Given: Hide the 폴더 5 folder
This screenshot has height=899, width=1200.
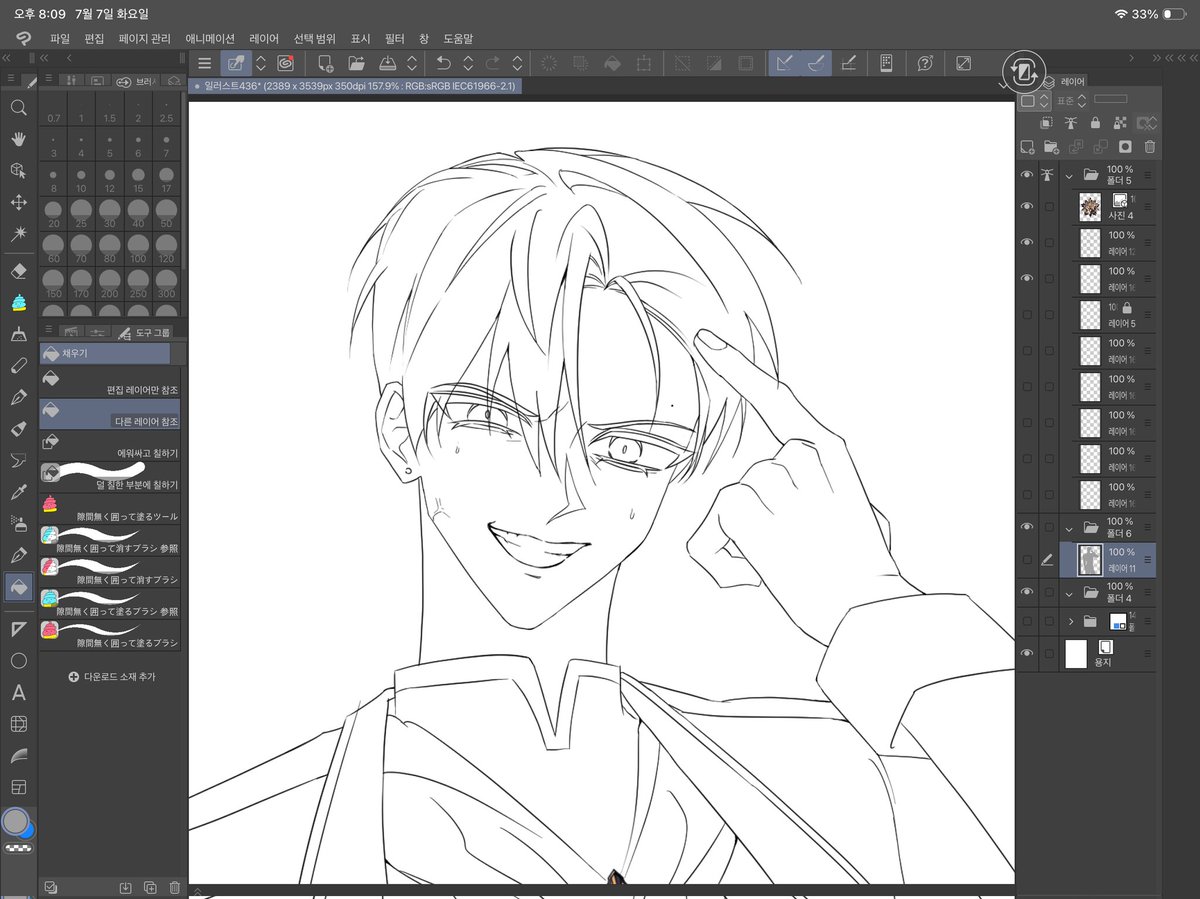Looking at the screenshot, I should [1026, 174].
